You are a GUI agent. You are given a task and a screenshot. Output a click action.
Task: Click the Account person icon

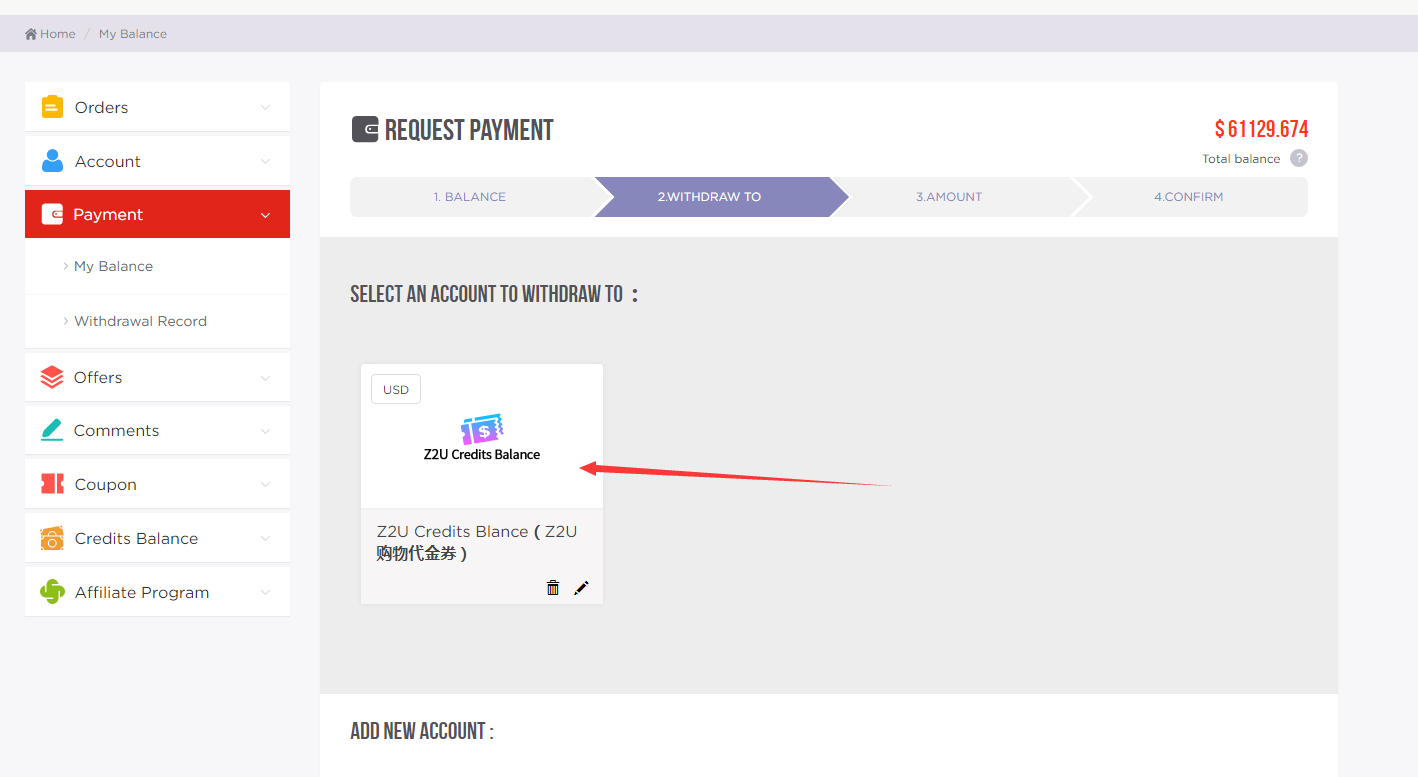52,161
